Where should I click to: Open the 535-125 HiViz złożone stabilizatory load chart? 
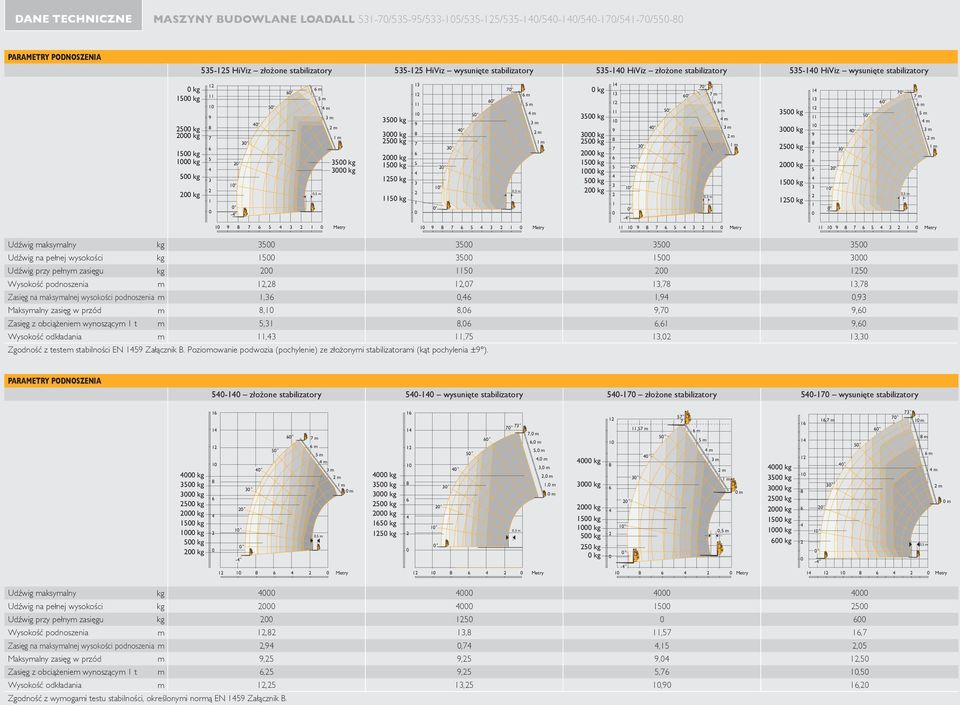tap(266, 157)
